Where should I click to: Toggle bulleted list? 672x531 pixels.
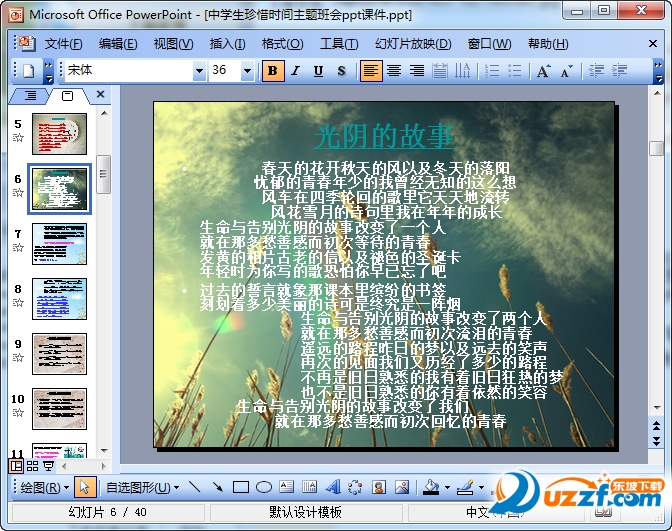514,71
